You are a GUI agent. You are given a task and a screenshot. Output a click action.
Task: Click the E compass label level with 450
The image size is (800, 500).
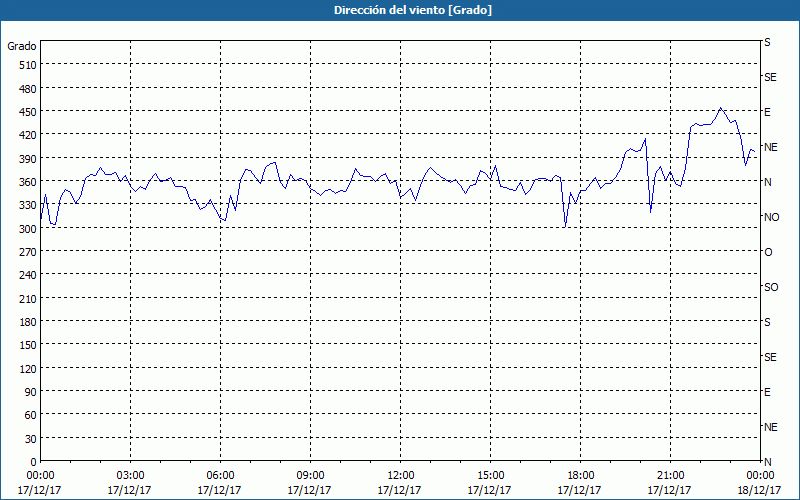[767, 112]
